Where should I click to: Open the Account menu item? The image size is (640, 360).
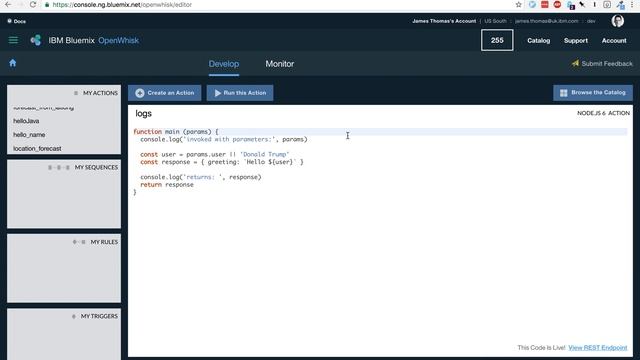tap(614, 40)
